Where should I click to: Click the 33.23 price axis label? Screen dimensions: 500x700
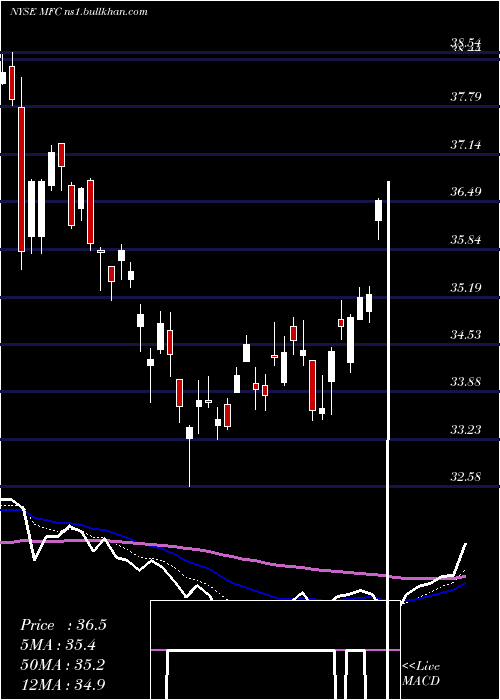point(466,429)
